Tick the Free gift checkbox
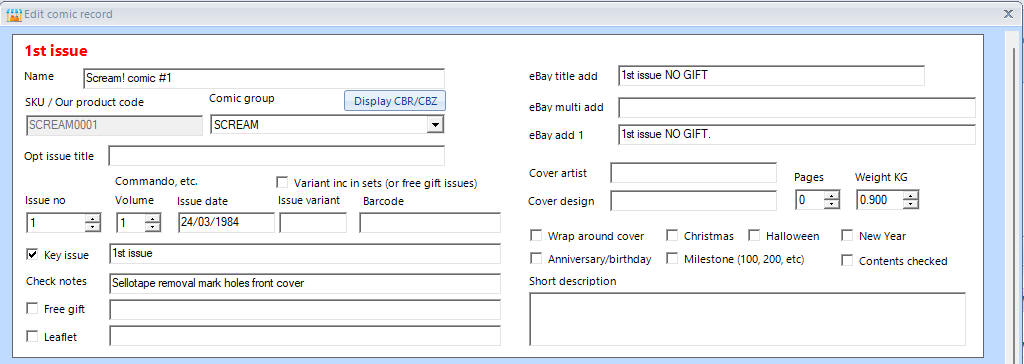 coord(32,308)
